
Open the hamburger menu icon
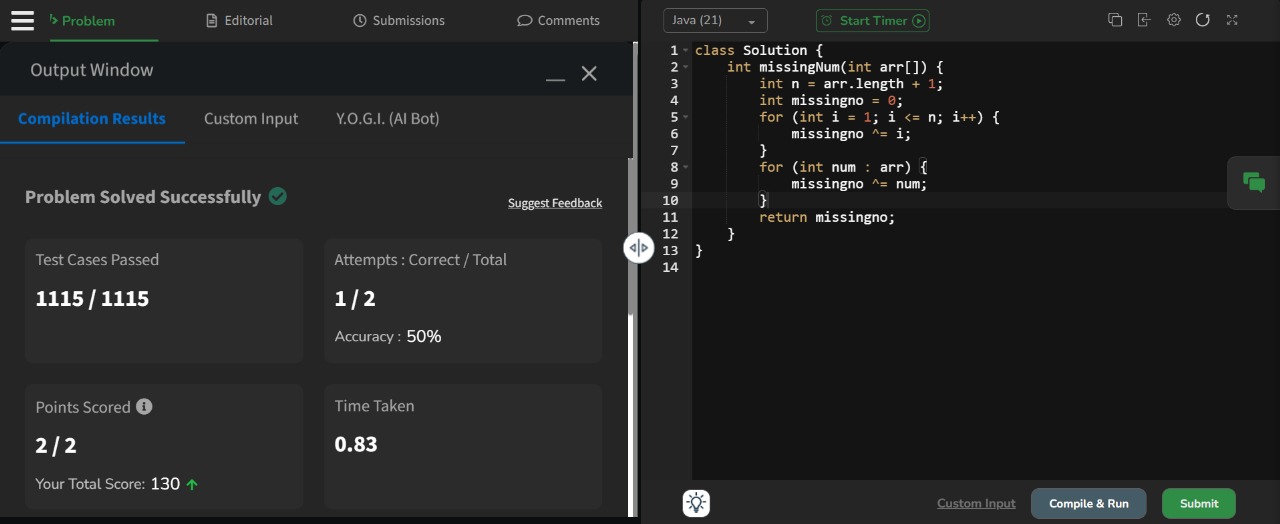pos(22,20)
